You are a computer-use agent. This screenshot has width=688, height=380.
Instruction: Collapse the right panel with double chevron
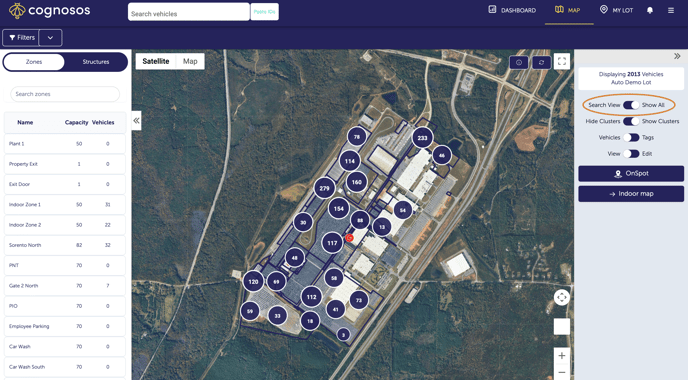click(x=677, y=56)
